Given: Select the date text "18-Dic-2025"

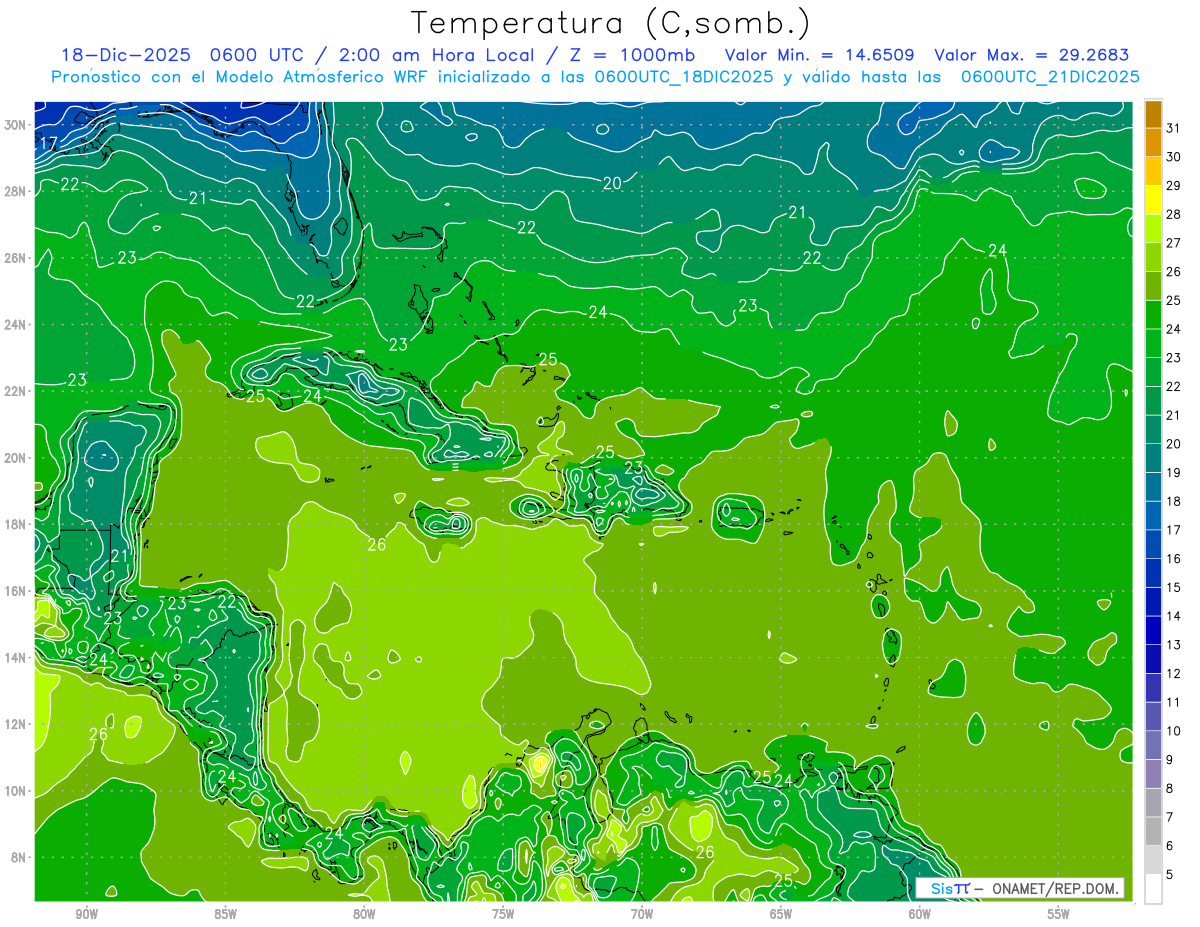Looking at the screenshot, I should (126, 55).
